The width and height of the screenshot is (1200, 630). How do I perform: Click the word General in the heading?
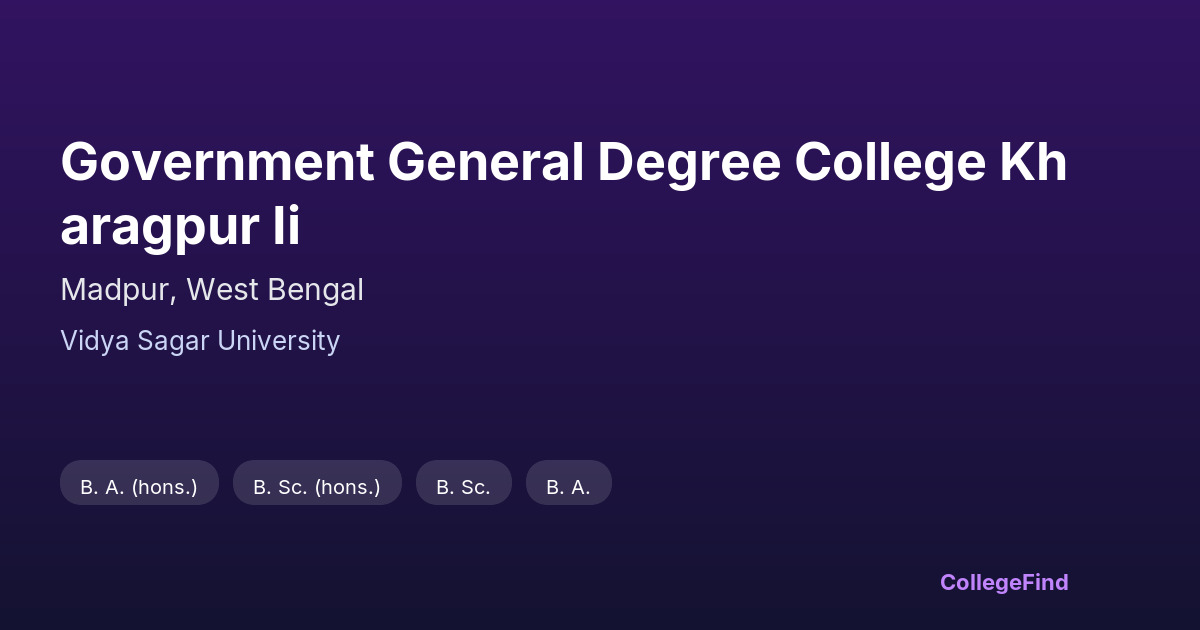tap(485, 163)
